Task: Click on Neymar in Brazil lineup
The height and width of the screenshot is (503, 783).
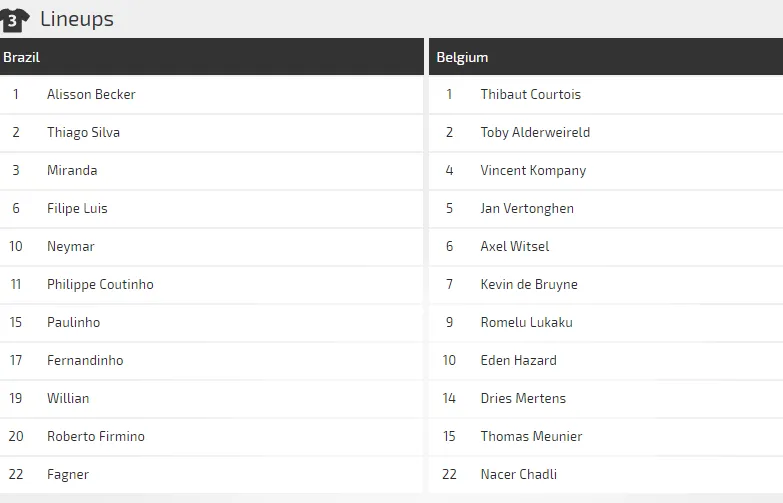Action: coord(71,246)
